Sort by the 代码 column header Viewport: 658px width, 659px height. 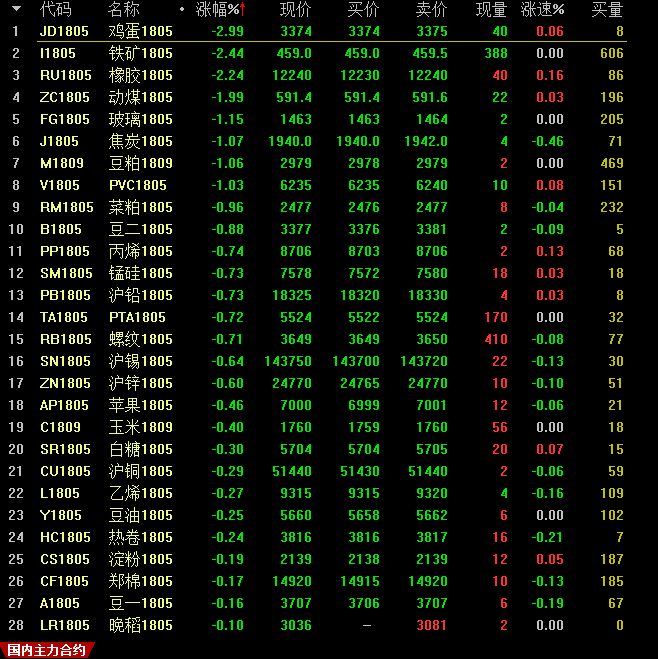55,10
